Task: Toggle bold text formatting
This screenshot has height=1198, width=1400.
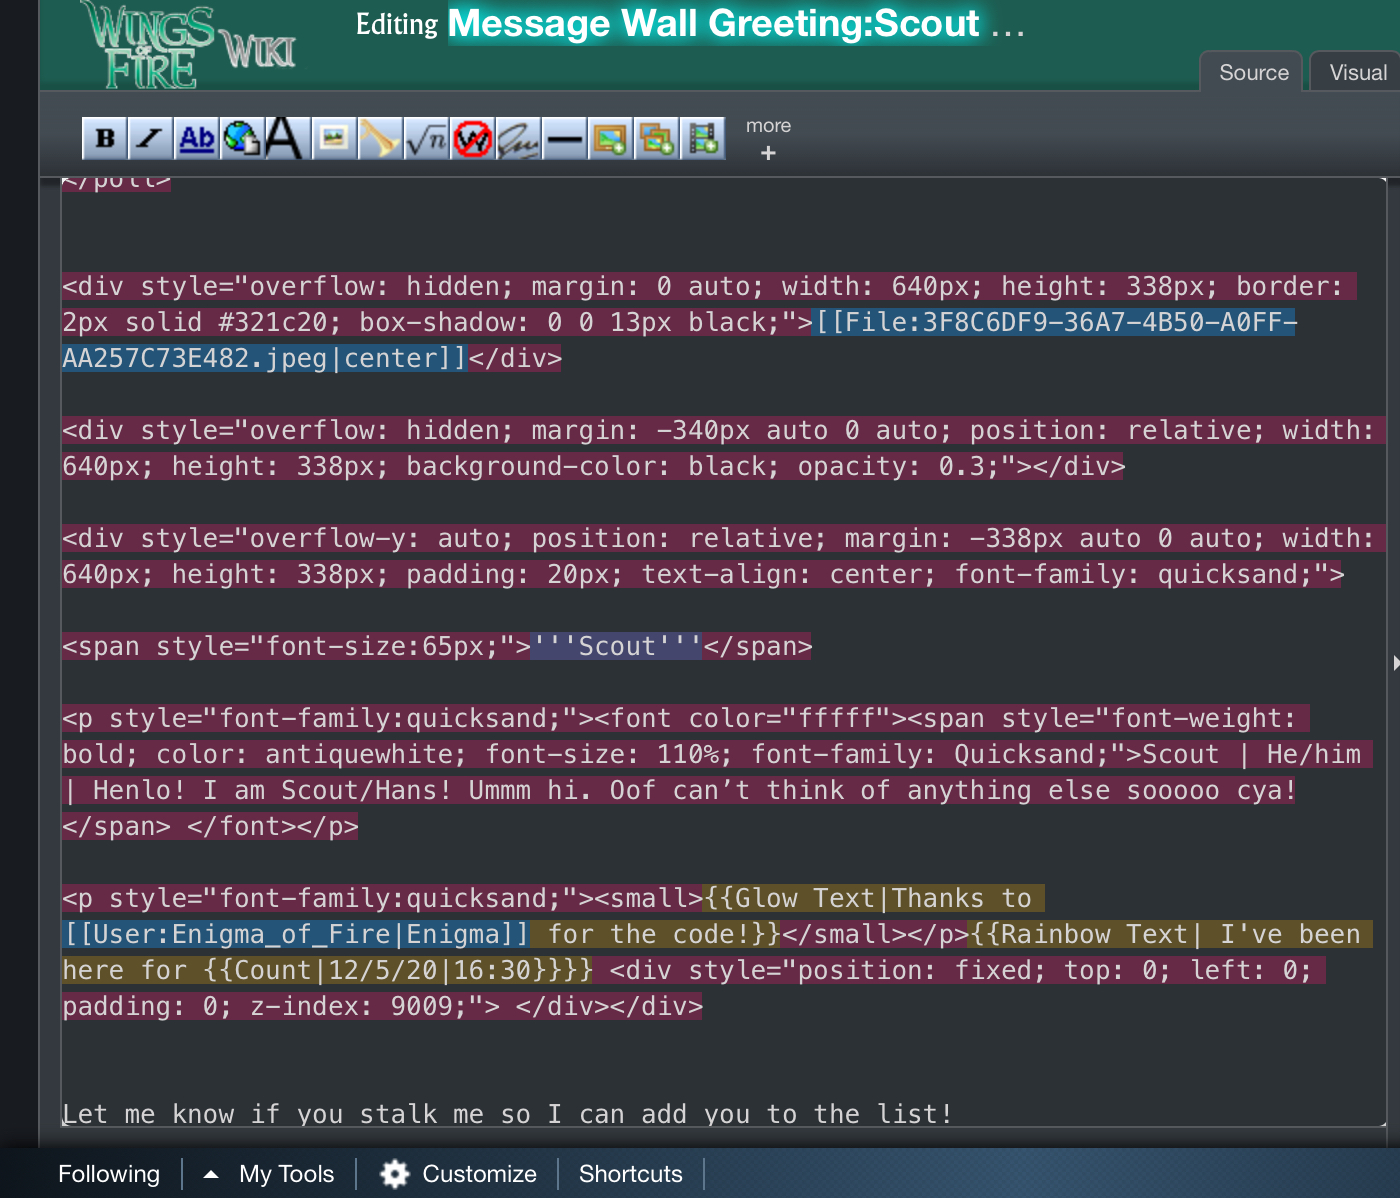Action: pos(105,139)
